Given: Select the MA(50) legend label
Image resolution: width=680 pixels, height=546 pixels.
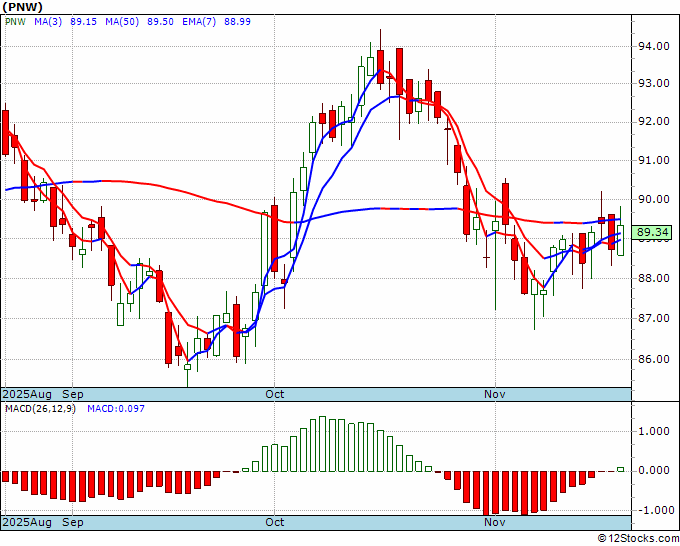Looking at the screenshot, I should [x=122, y=22].
